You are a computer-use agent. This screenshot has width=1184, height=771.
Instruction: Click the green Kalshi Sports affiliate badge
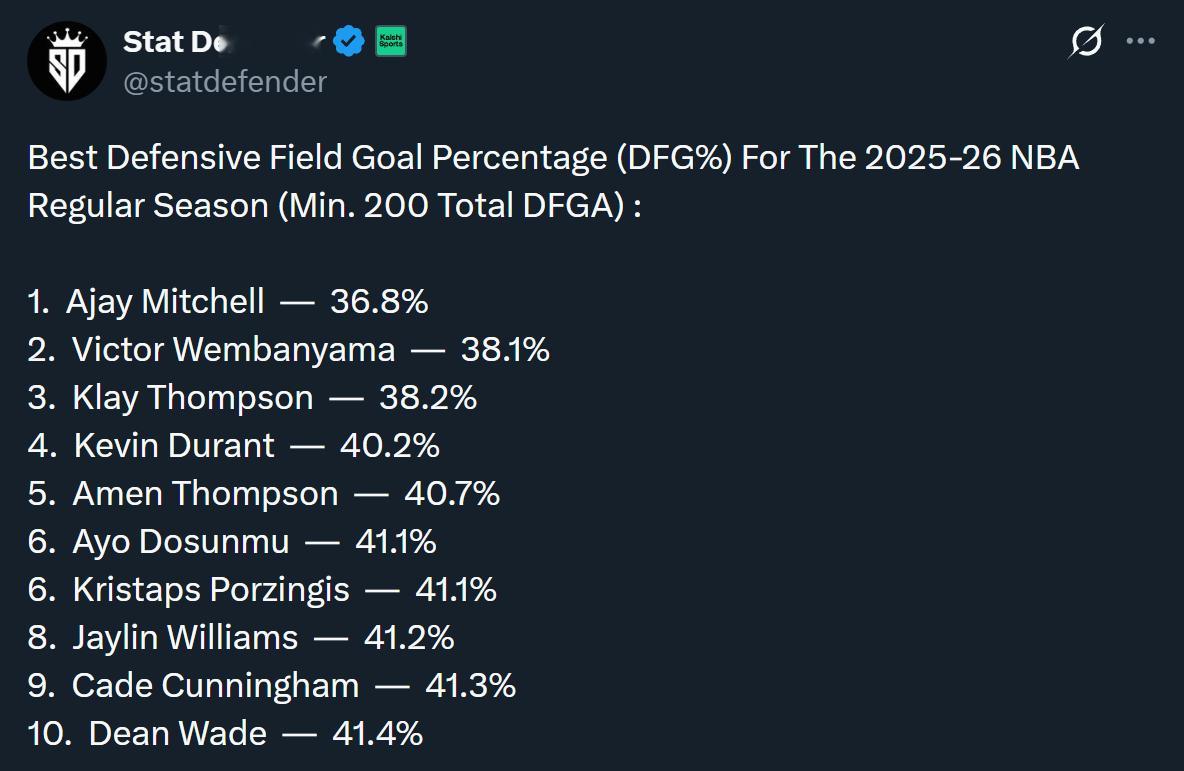point(391,42)
